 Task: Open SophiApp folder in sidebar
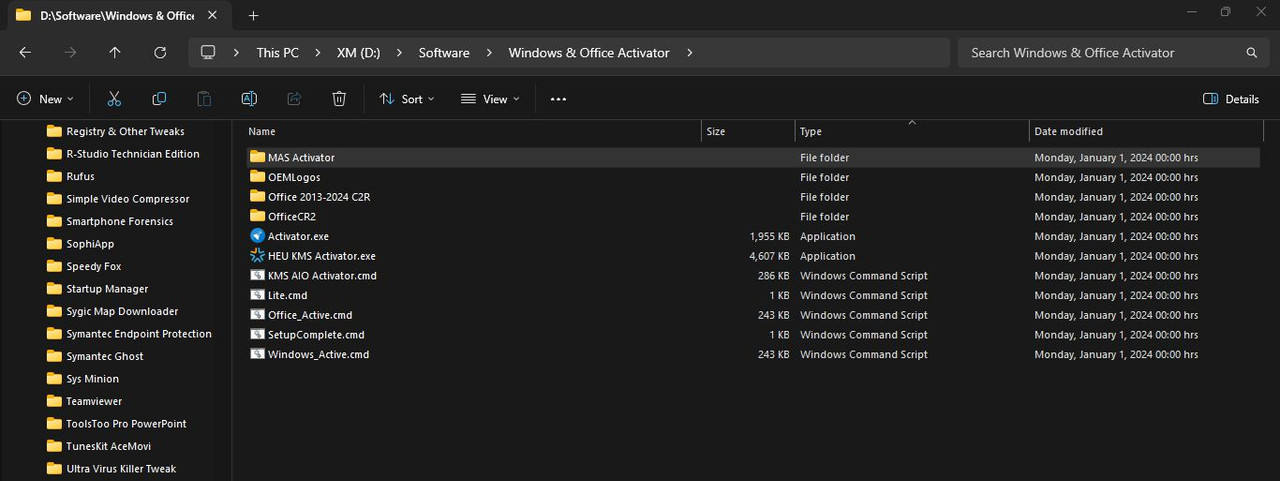pos(81,244)
